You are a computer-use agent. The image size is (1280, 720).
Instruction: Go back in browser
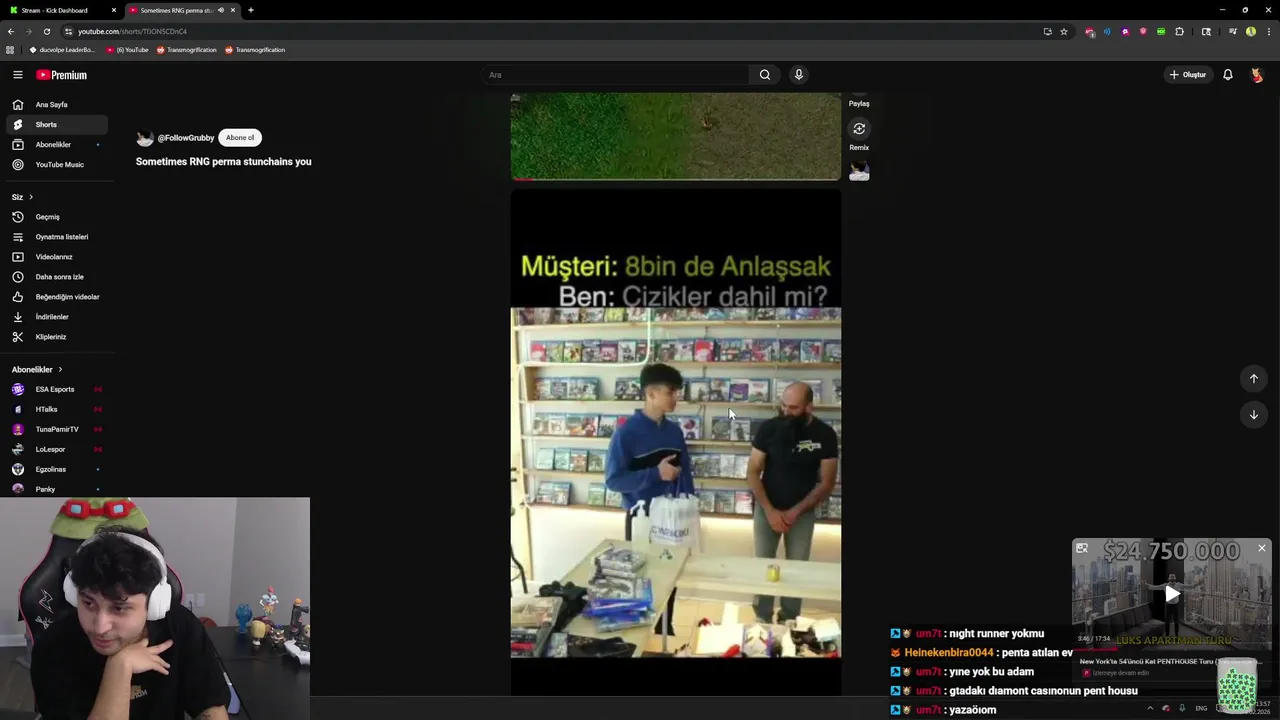11,31
